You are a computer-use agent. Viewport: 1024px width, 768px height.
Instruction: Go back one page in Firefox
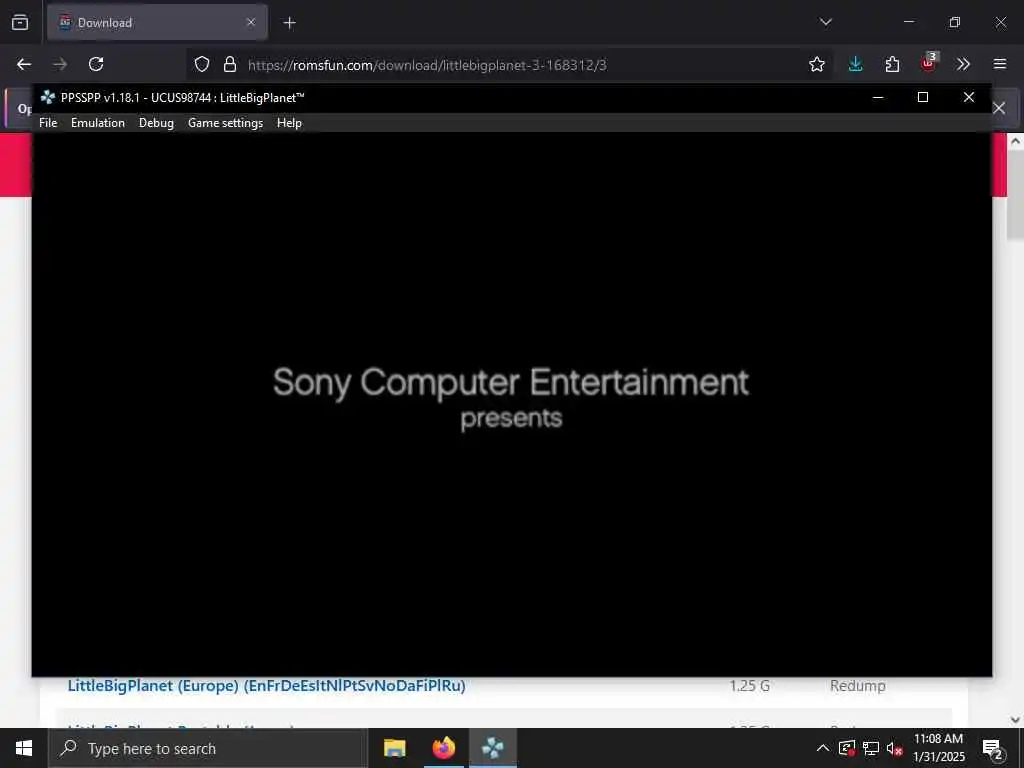click(x=24, y=64)
